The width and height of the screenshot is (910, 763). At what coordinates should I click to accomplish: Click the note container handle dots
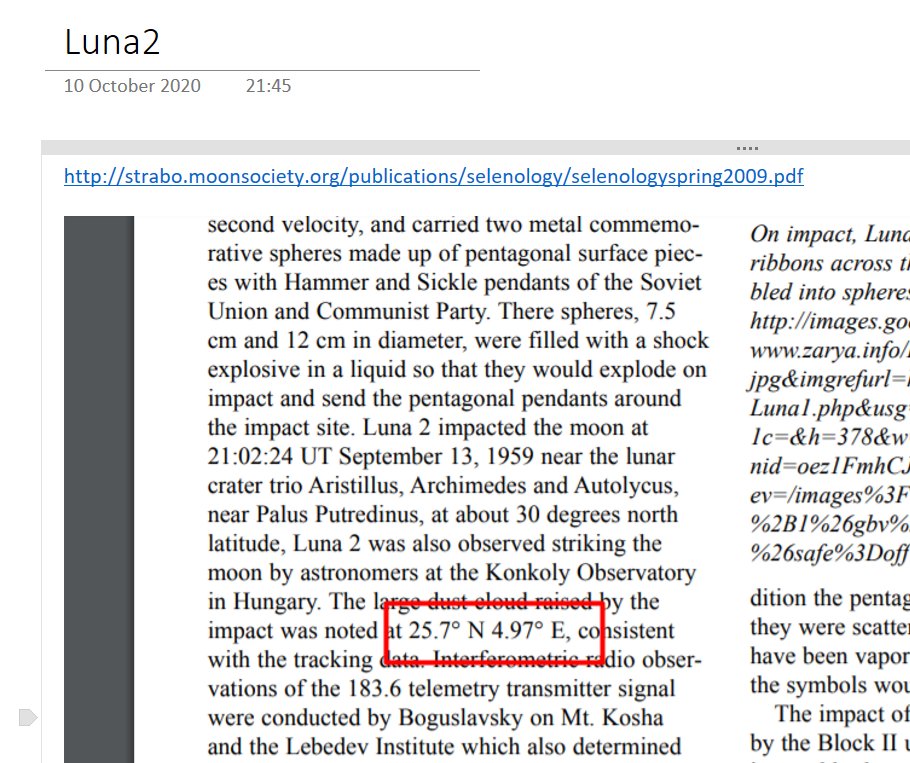click(747, 149)
